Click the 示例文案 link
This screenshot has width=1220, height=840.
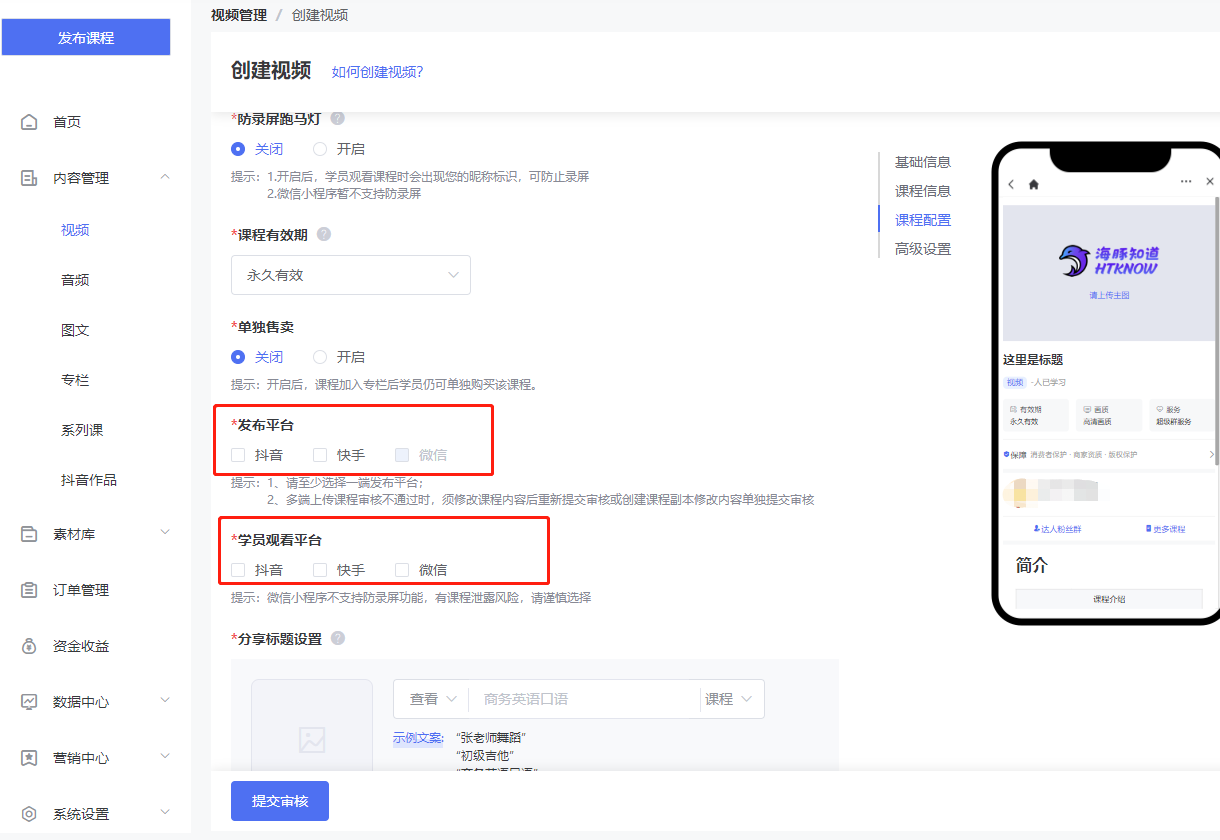418,738
